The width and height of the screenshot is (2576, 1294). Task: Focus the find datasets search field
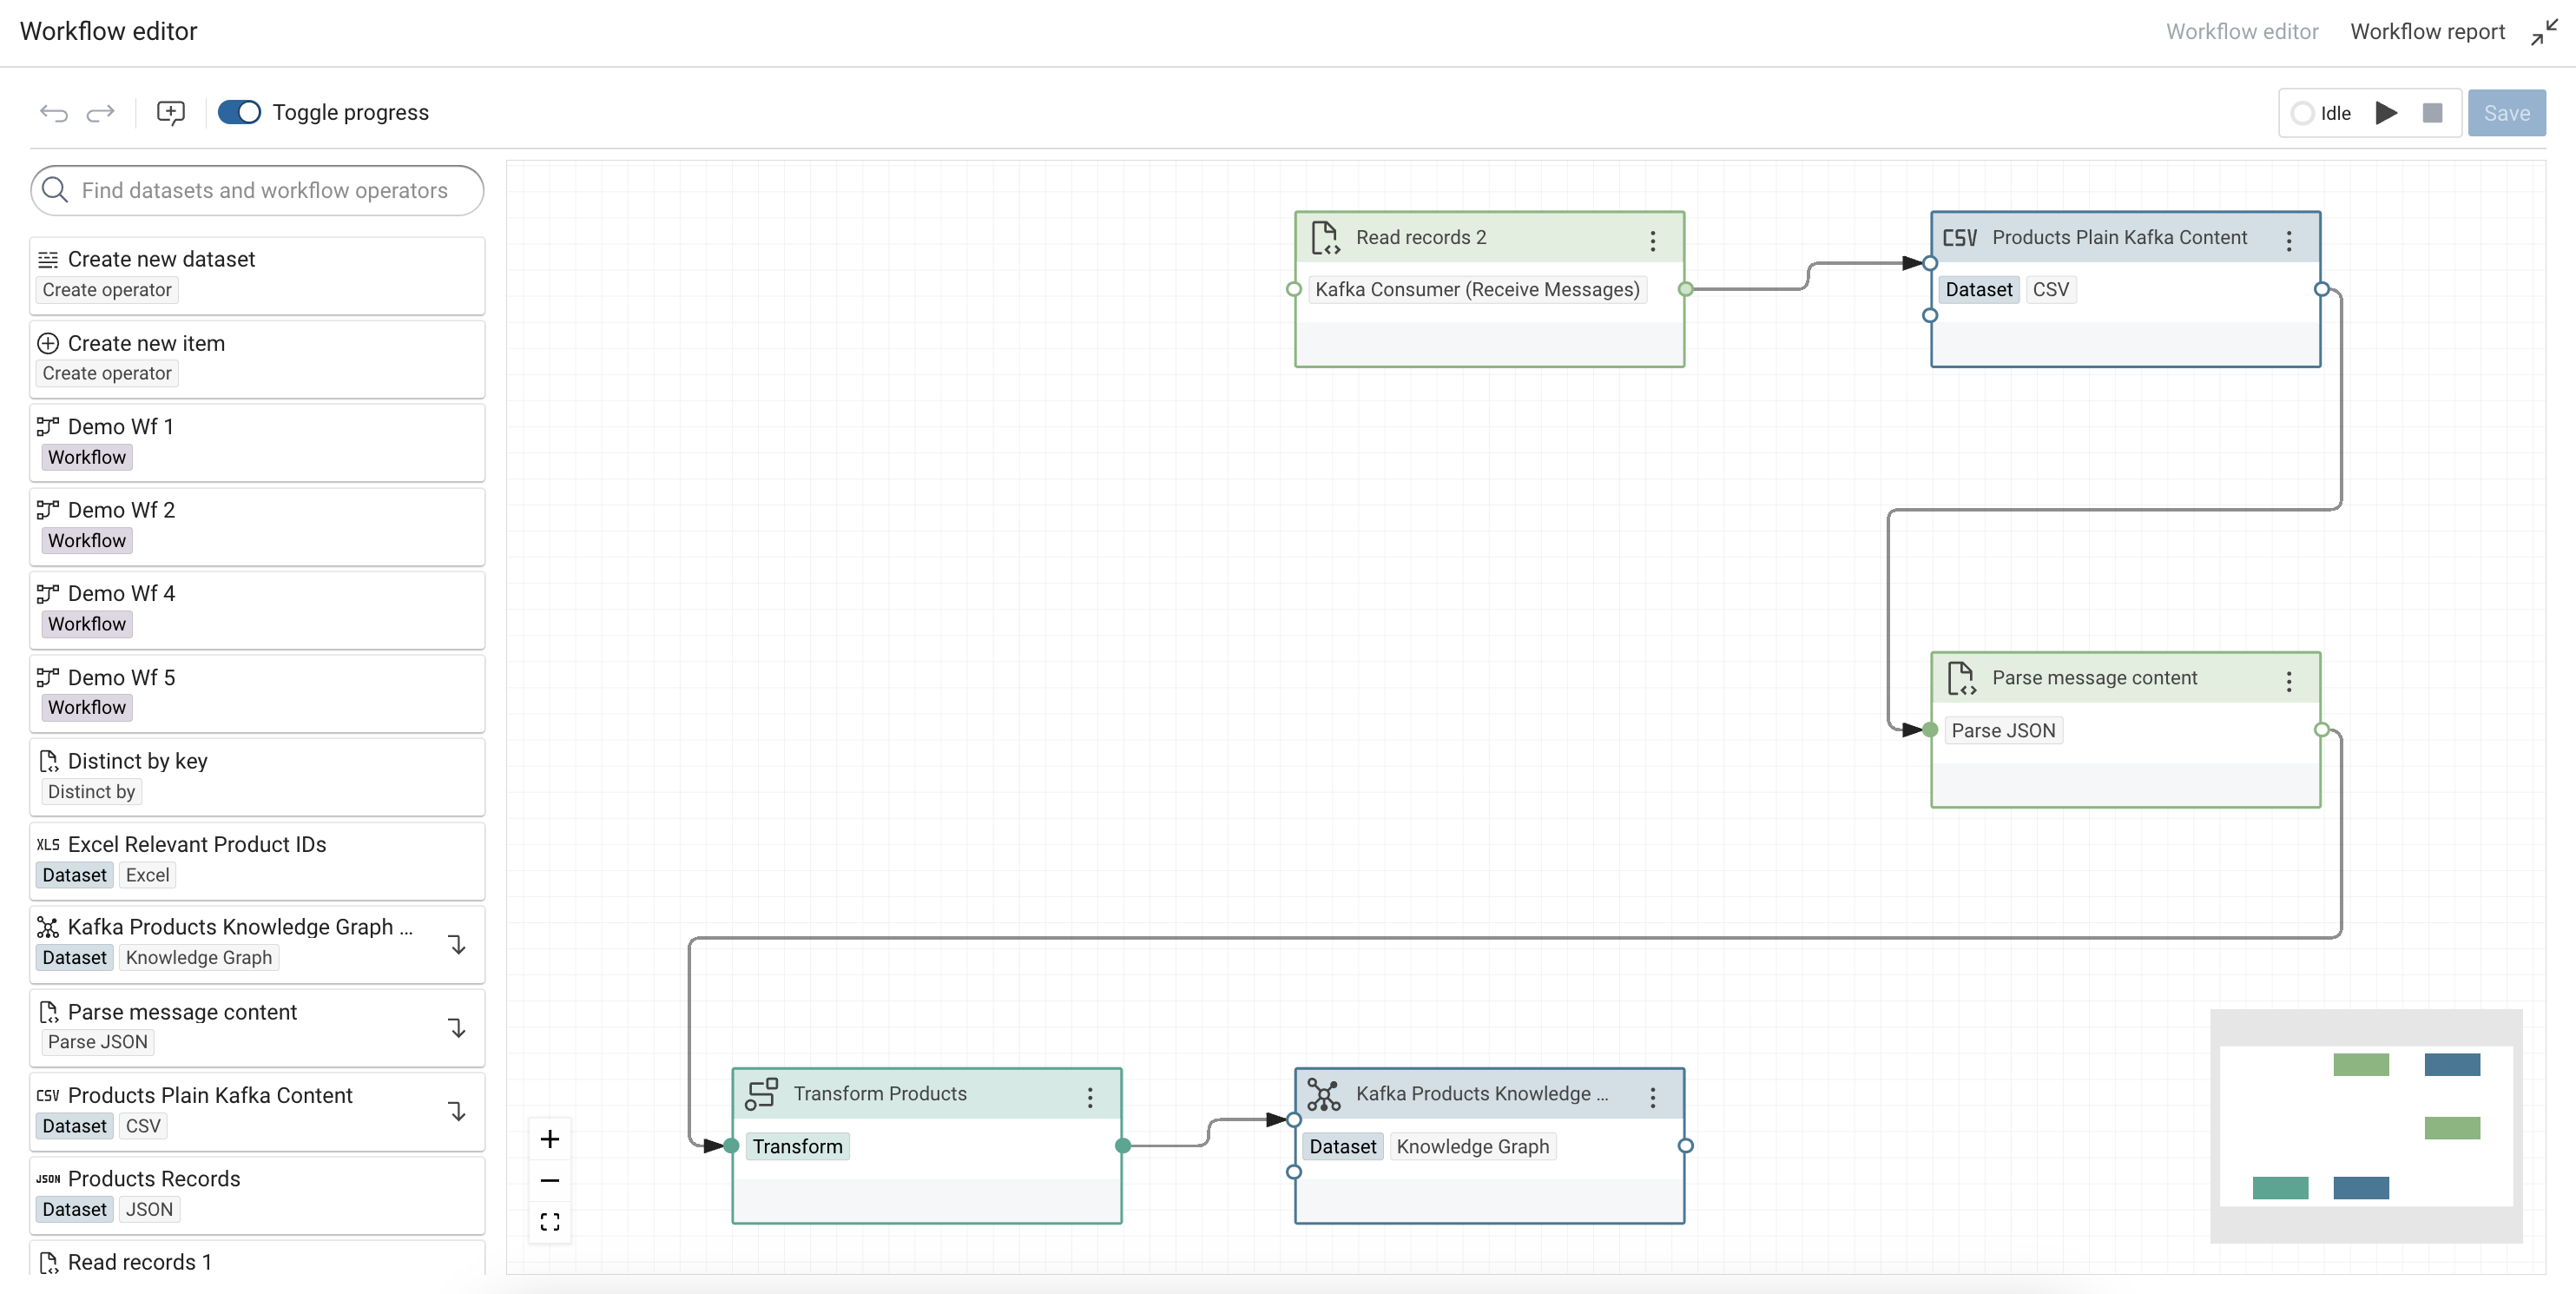(264, 190)
